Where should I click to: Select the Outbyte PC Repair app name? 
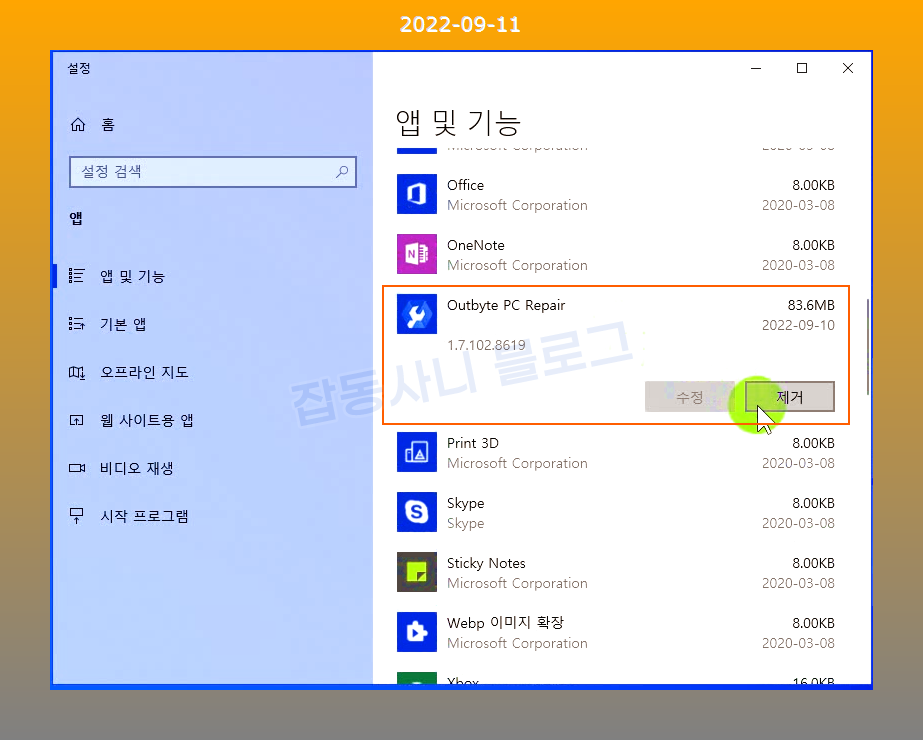(506, 305)
